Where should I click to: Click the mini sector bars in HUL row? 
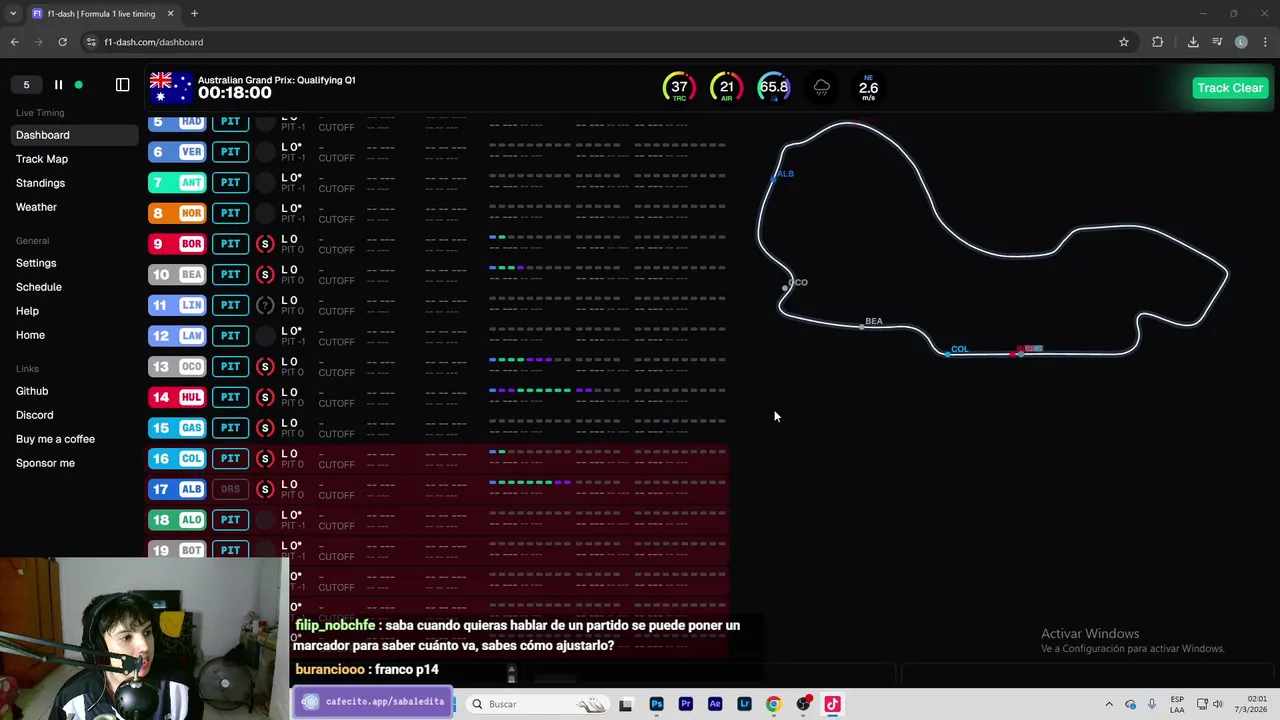click(608, 390)
